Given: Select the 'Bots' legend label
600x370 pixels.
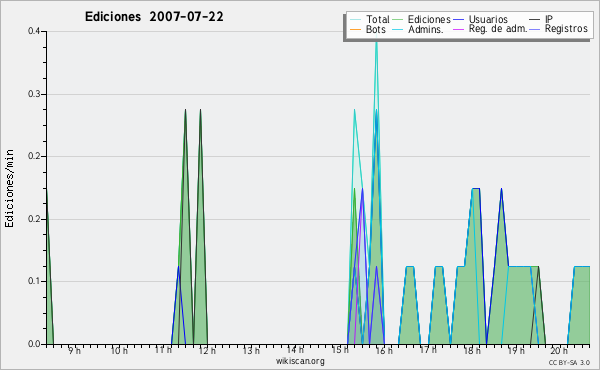Looking at the screenshot, I should coord(376,29).
